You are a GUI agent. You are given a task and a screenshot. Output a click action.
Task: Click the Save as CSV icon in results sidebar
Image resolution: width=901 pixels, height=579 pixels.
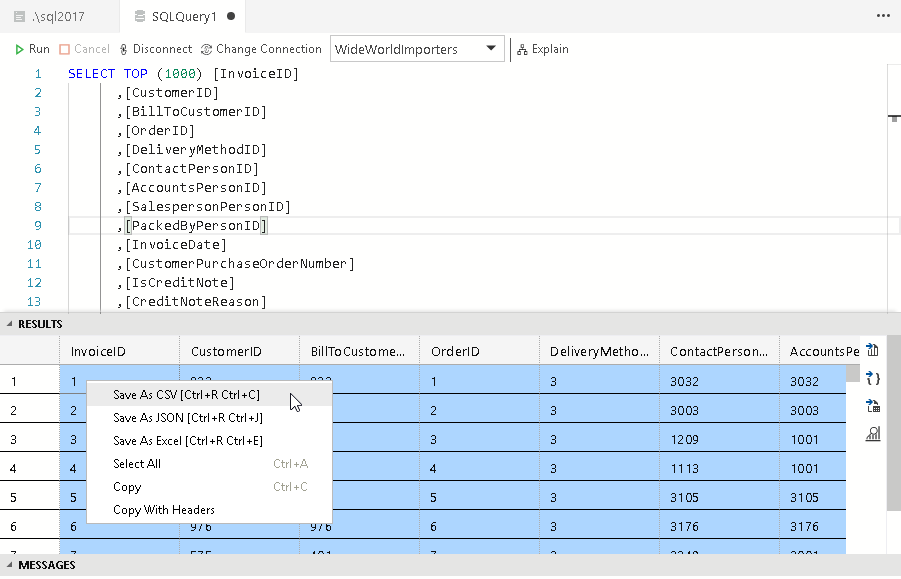point(872,350)
